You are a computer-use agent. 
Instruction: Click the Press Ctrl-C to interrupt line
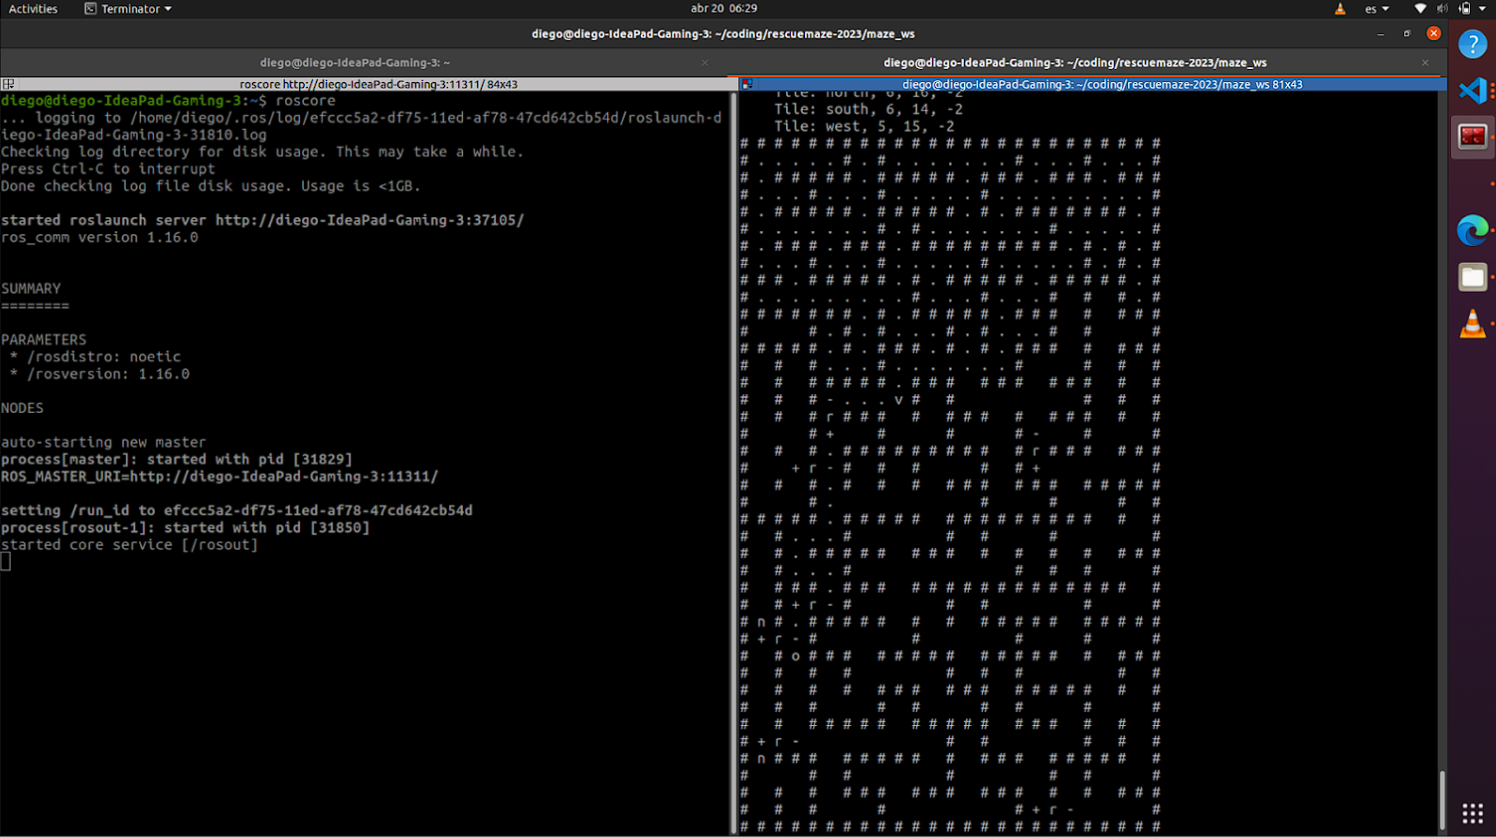click(x=108, y=169)
